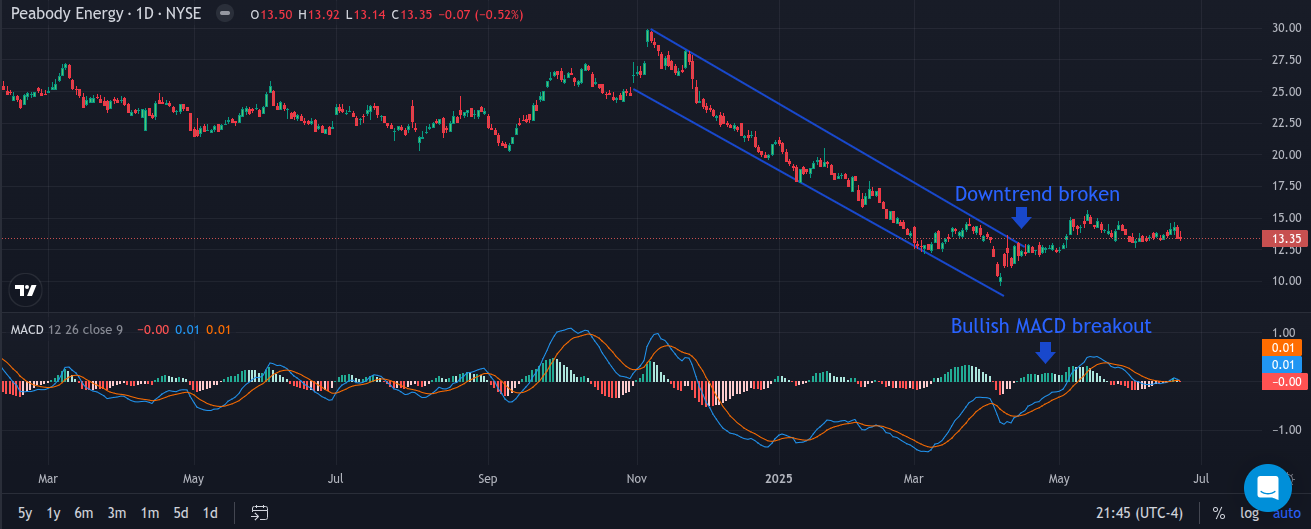This screenshot has height=529, width=1311.
Task: Open the 21:45 (UTC-4) timezone menu
Action: click(1139, 513)
